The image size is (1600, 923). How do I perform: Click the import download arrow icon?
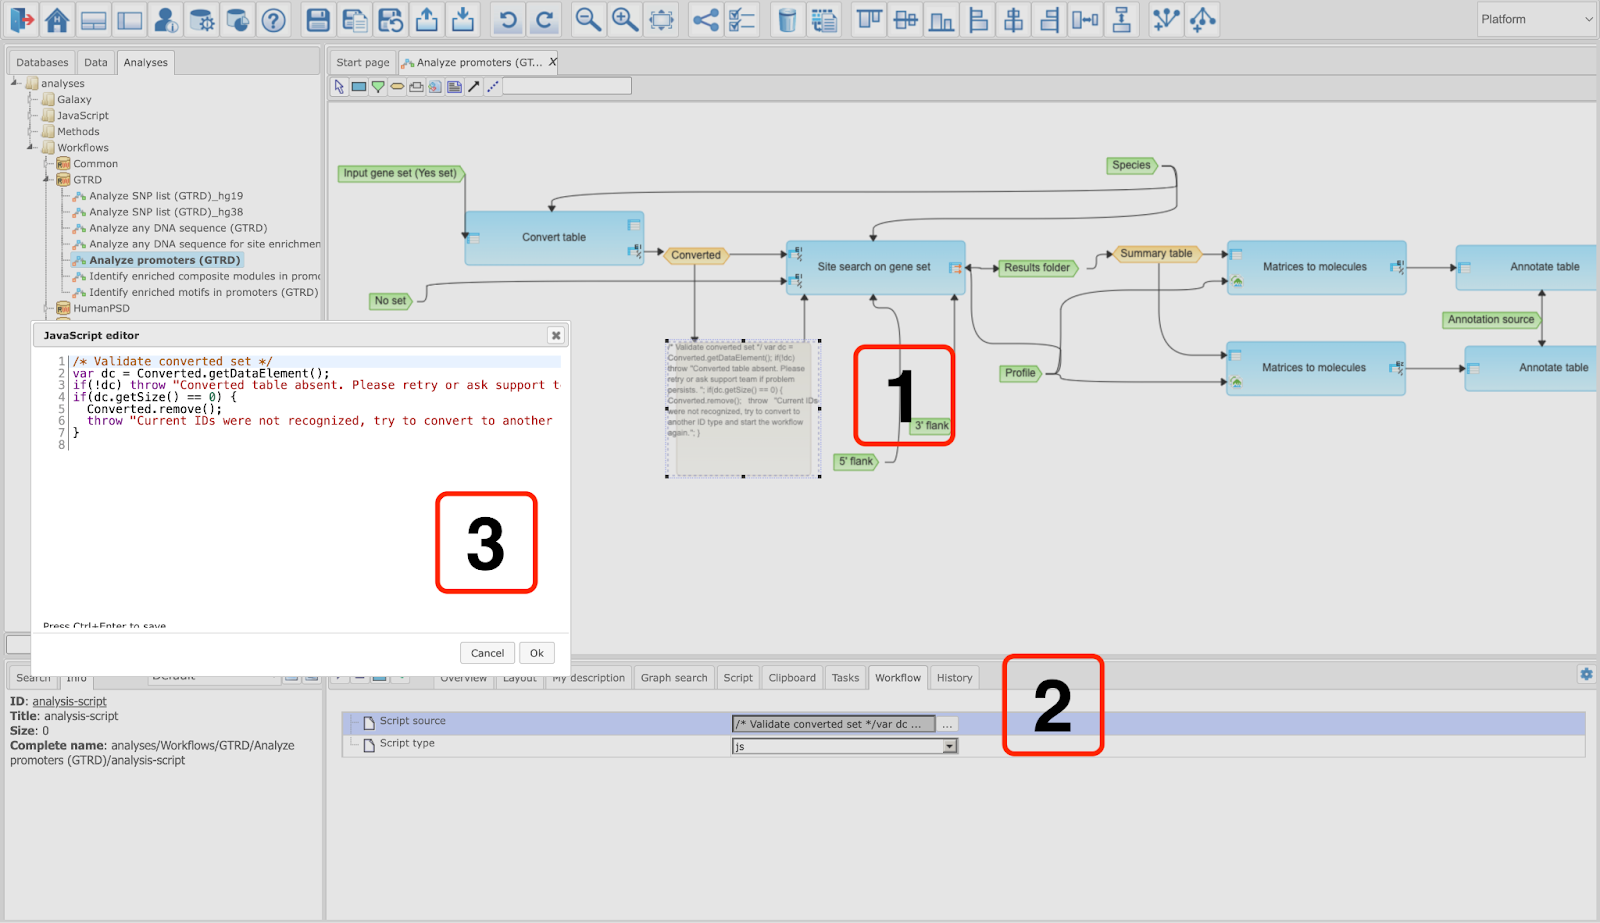[x=462, y=19]
